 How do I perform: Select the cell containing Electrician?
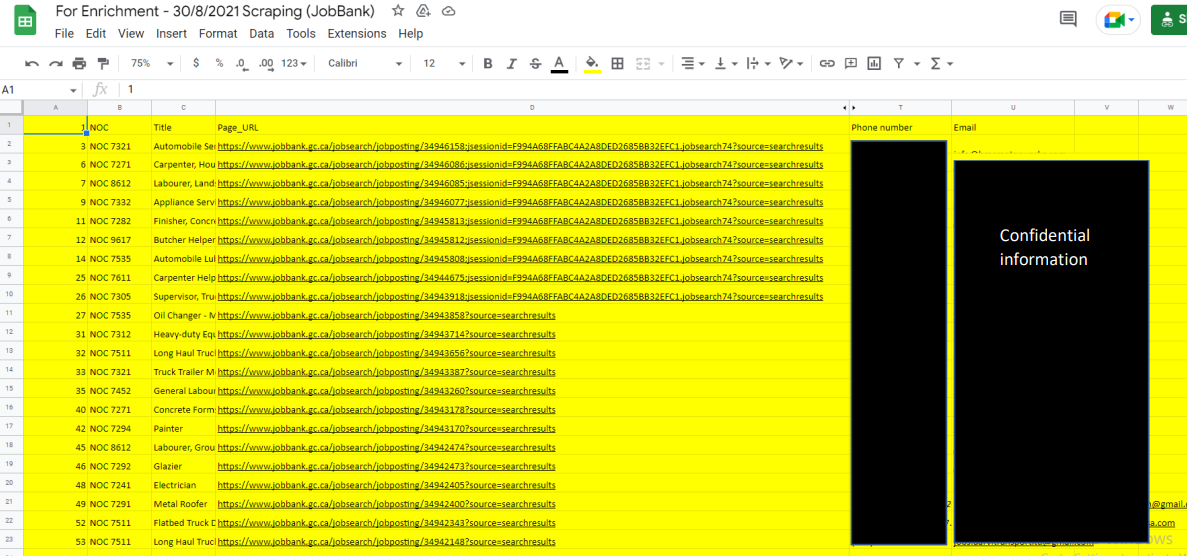183,485
